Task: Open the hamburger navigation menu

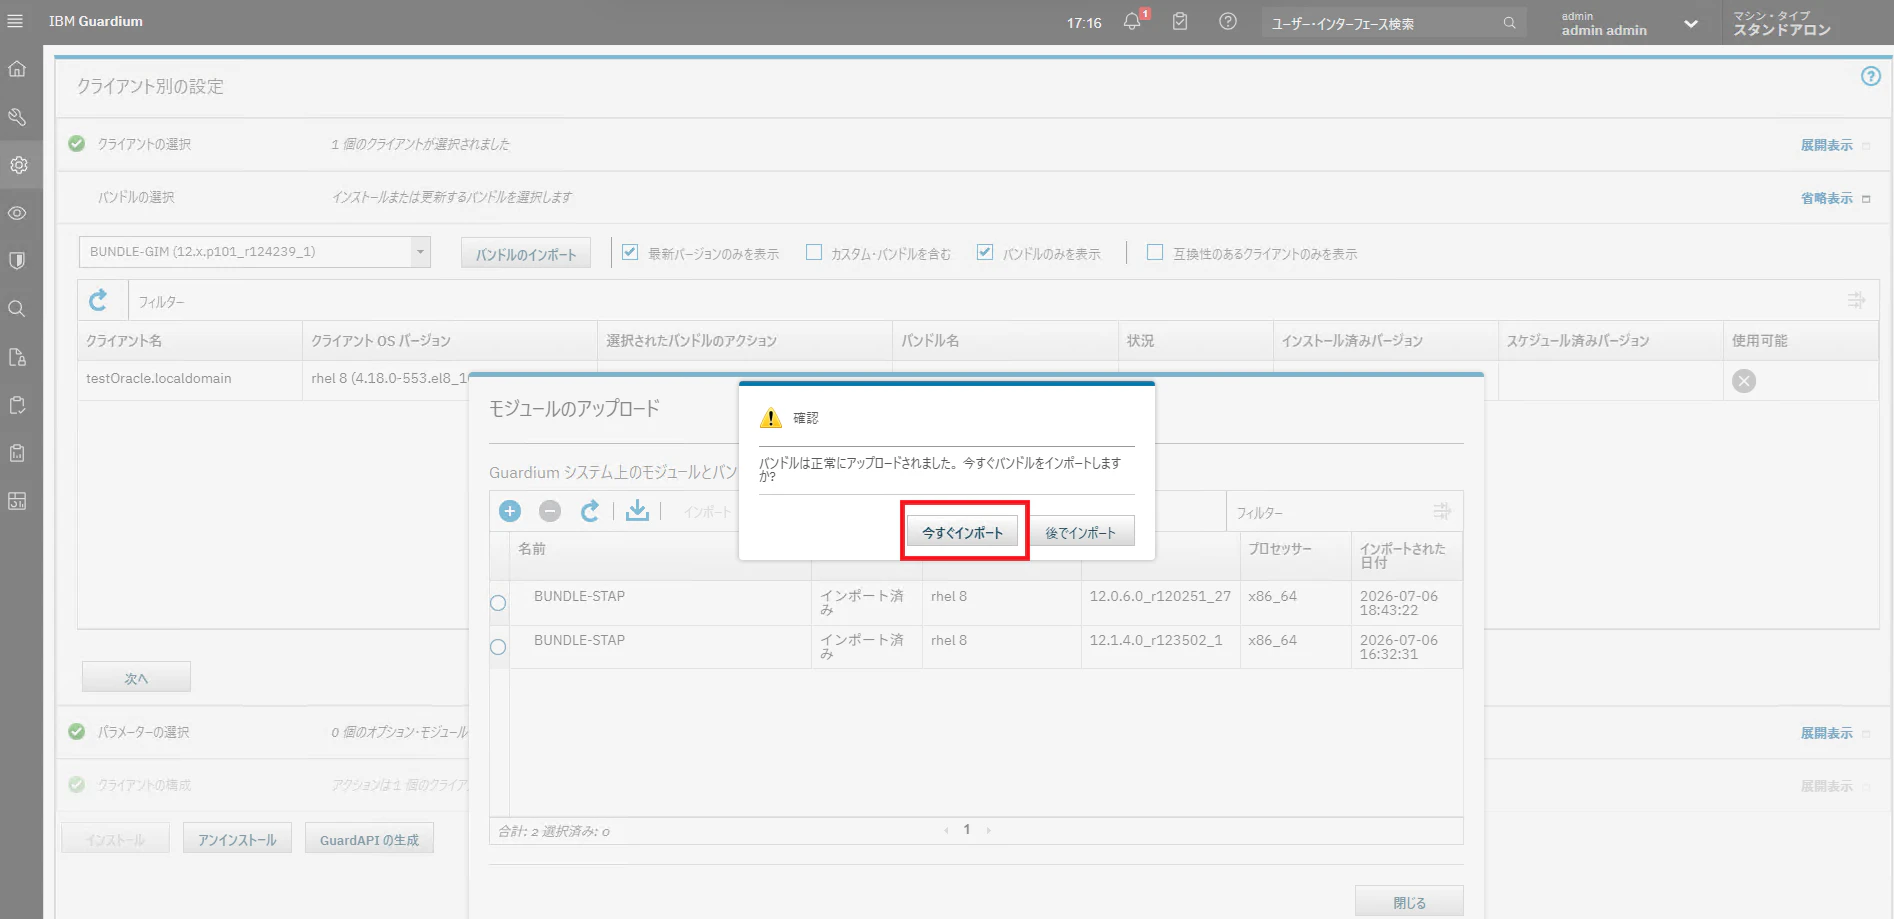Action: point(15,21)
